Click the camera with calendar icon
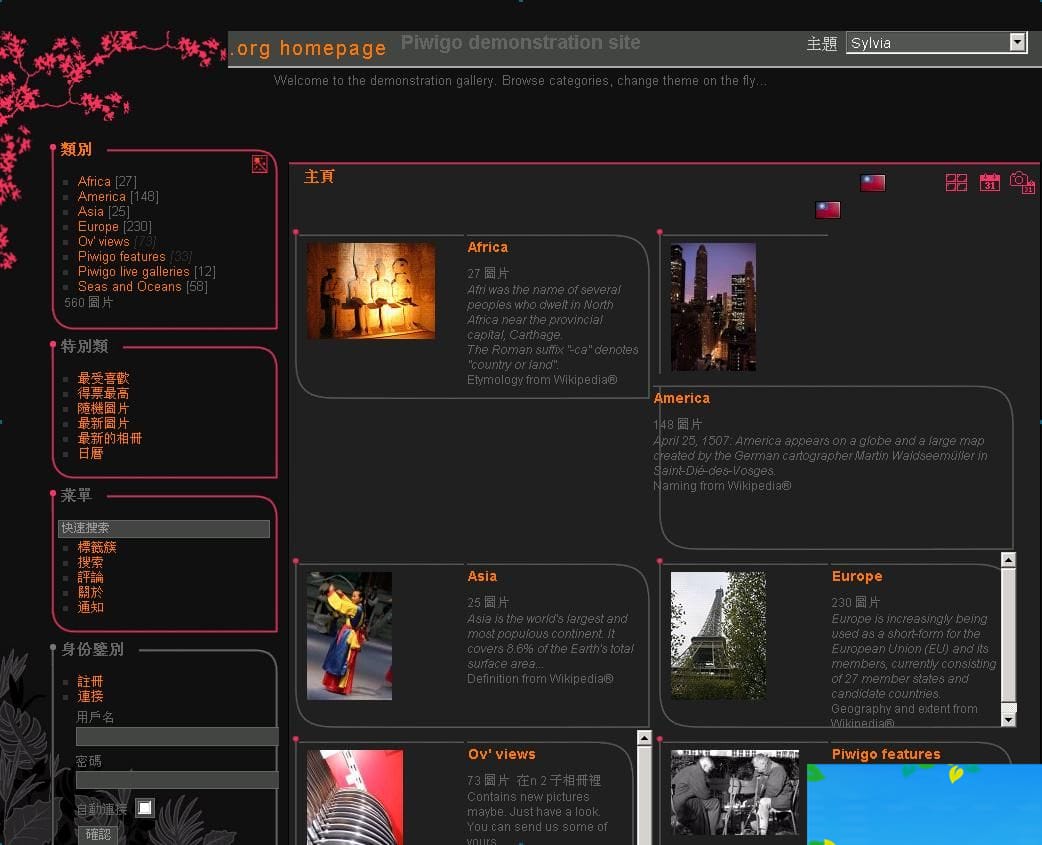This screenshot has height=845, width=1042. pyautogui.click(x=1021, y=182)
